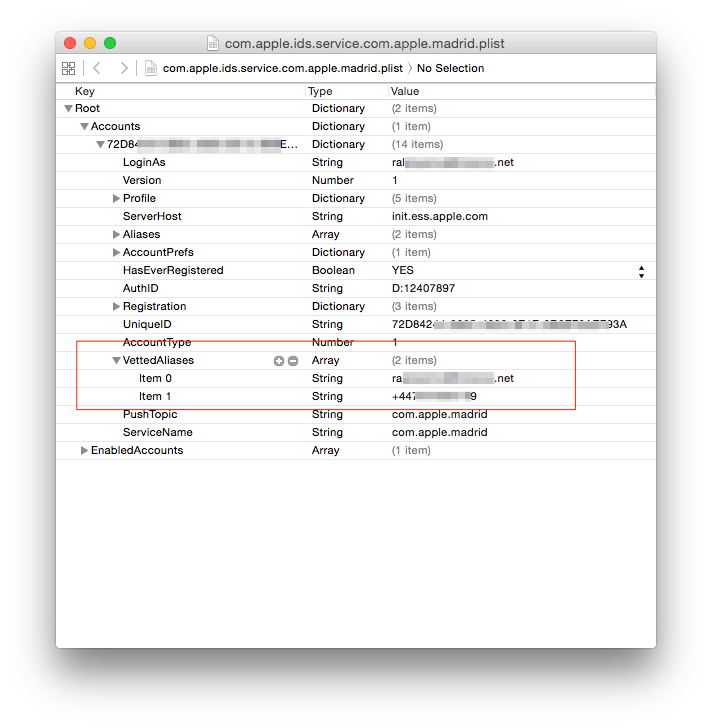
Task: Expand the AccountPrefs dictionary
Action: (x=116, y=253)
